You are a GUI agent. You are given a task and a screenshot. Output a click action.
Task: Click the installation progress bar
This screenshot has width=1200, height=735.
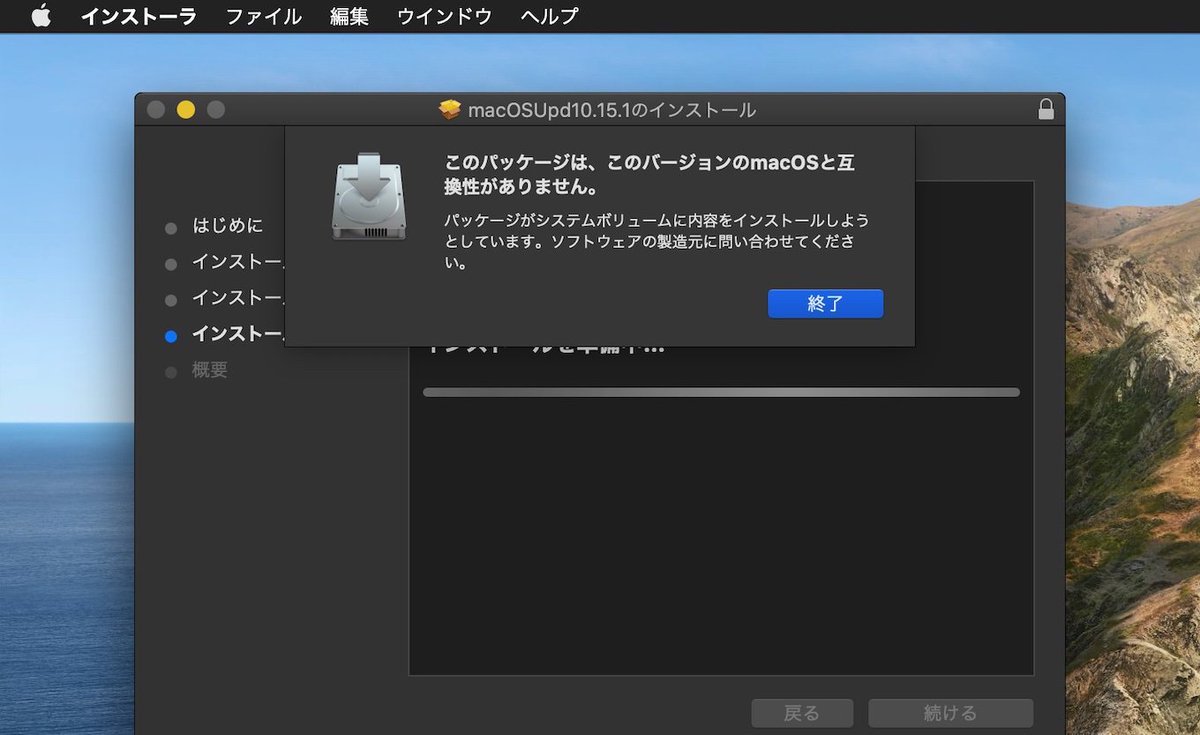coord(721,392)
